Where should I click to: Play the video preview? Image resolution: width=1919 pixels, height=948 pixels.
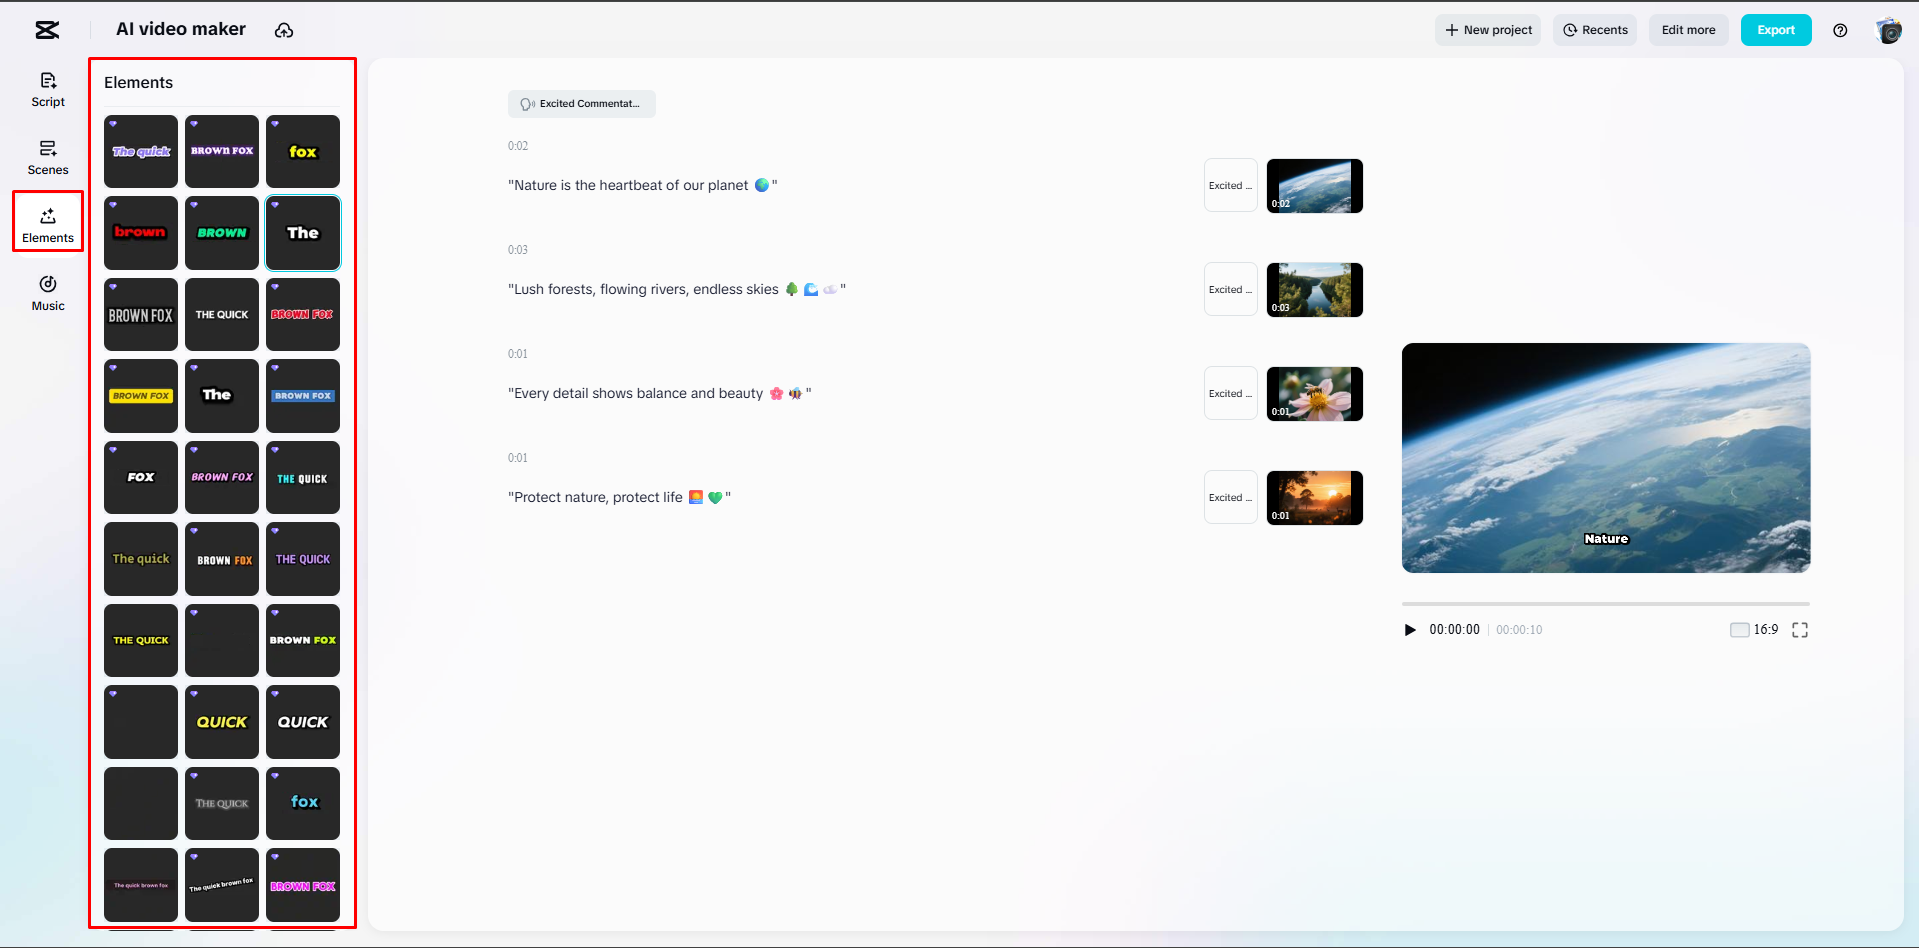point(1410,630)
